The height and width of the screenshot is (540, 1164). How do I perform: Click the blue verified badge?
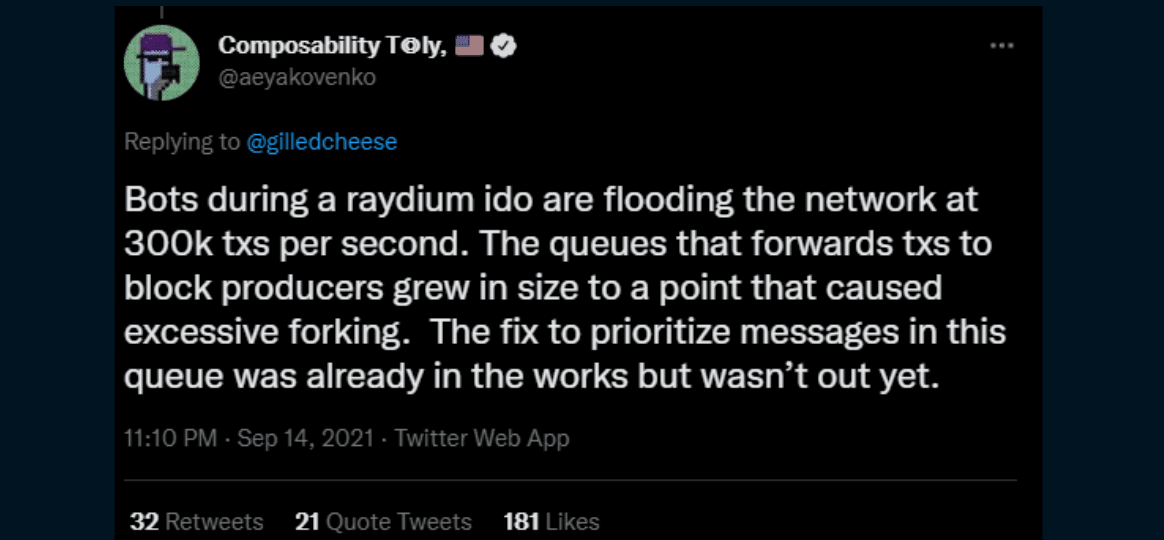tap(505, 46)
